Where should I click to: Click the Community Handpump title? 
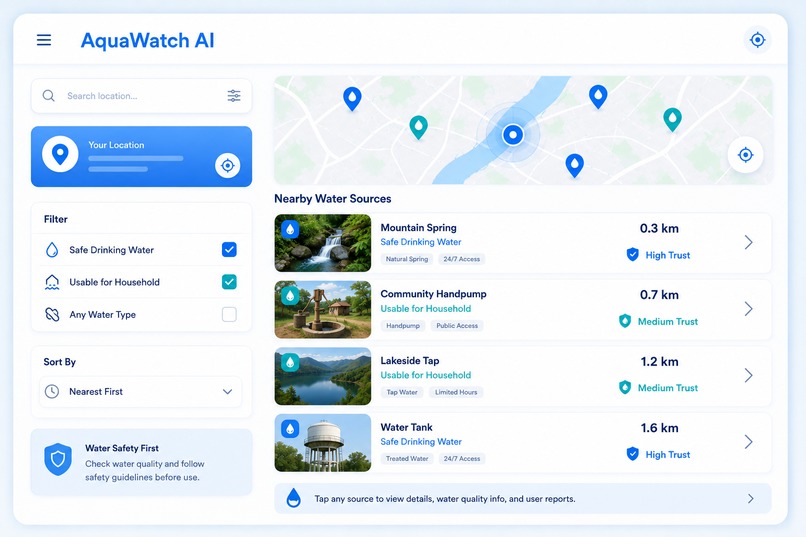pos(433,294)
